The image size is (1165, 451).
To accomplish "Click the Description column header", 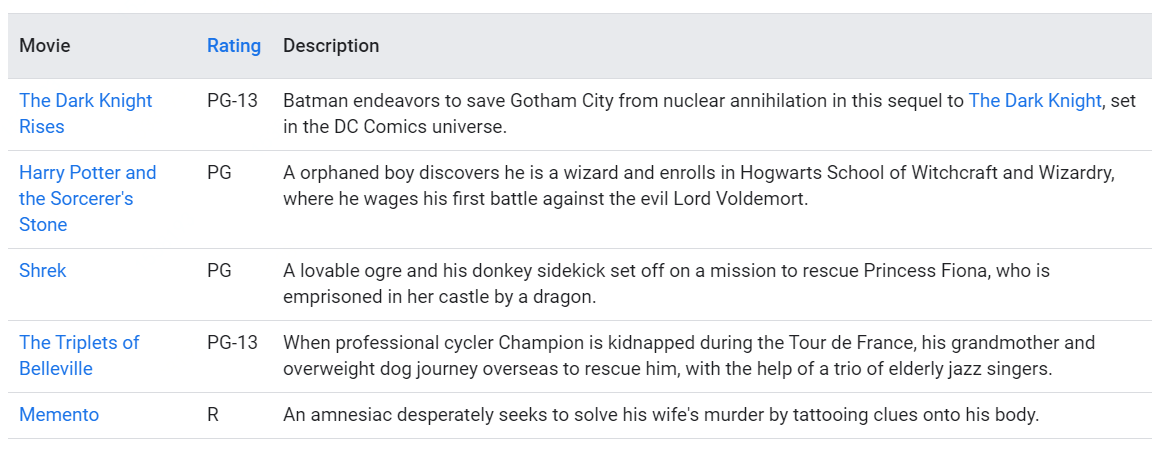I will [x=331, y=46].
